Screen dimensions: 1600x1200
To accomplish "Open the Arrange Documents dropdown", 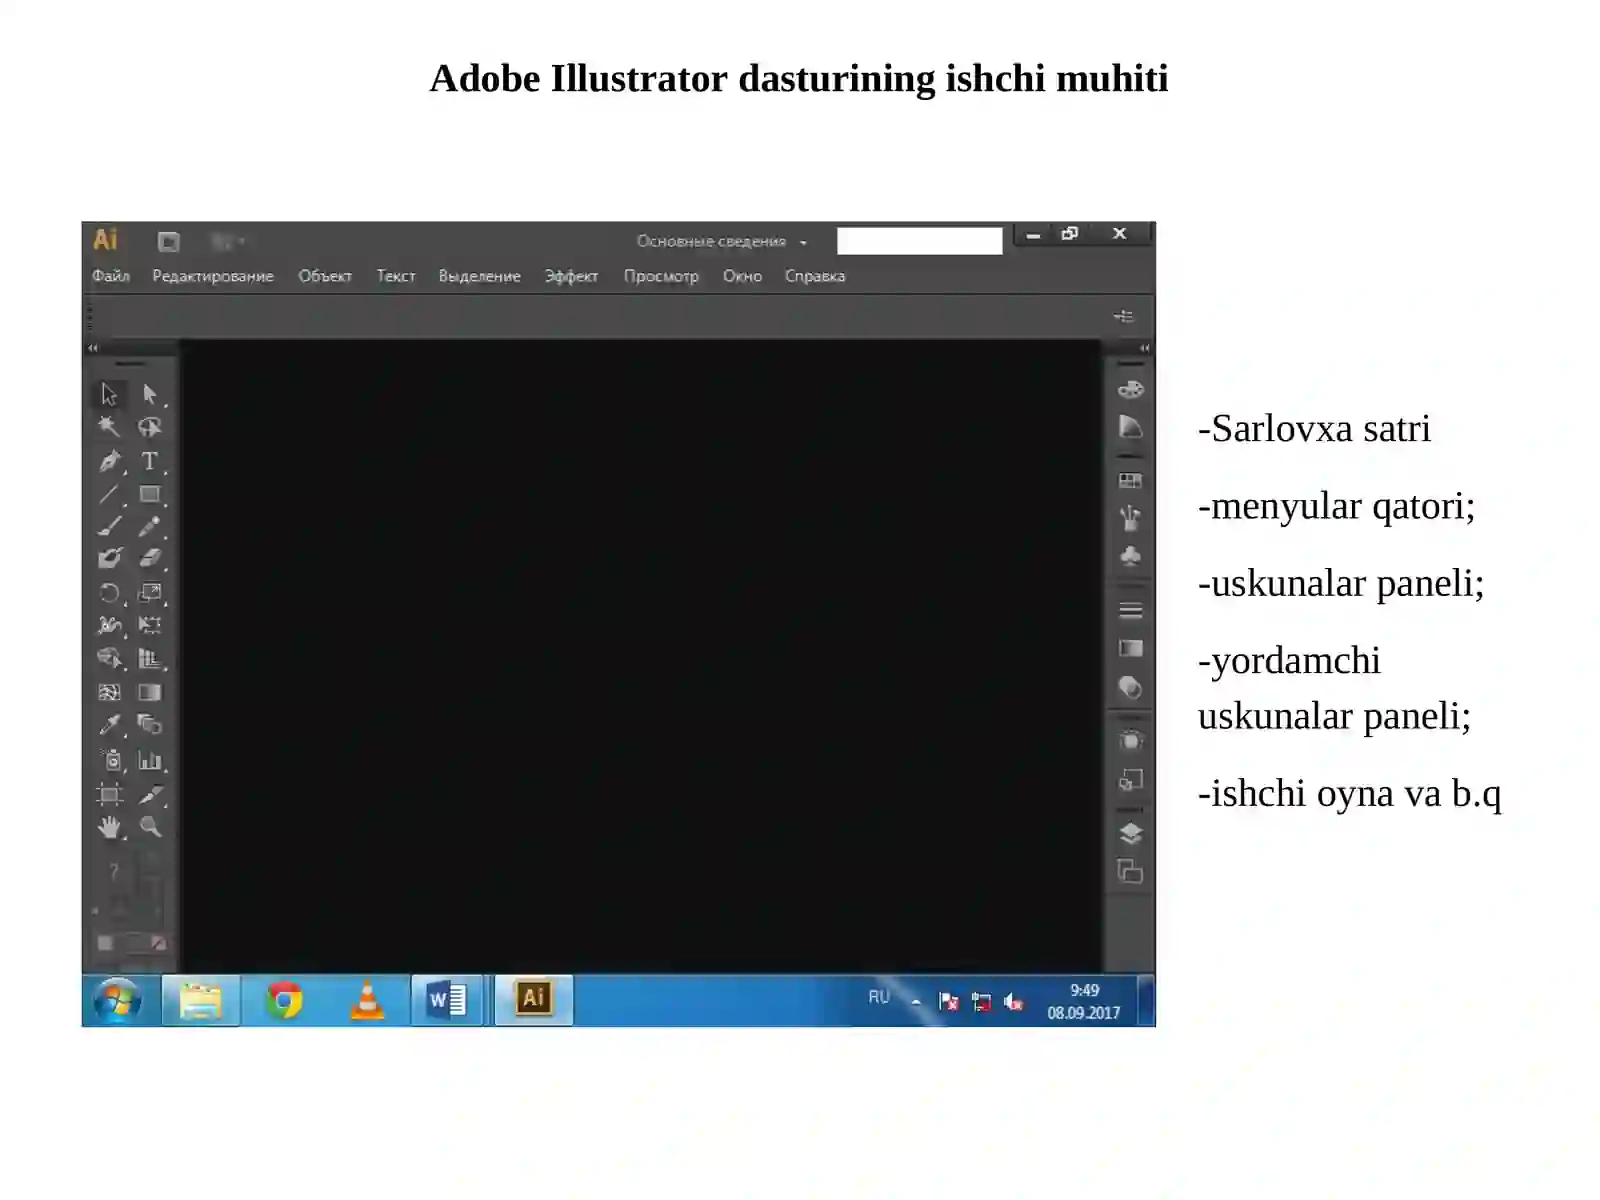I will tap(228, 242).
